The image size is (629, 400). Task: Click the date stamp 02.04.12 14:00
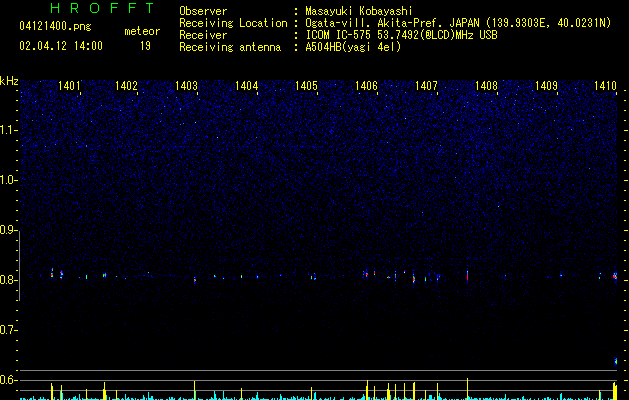pyautogui.click(x=61, y=46)
